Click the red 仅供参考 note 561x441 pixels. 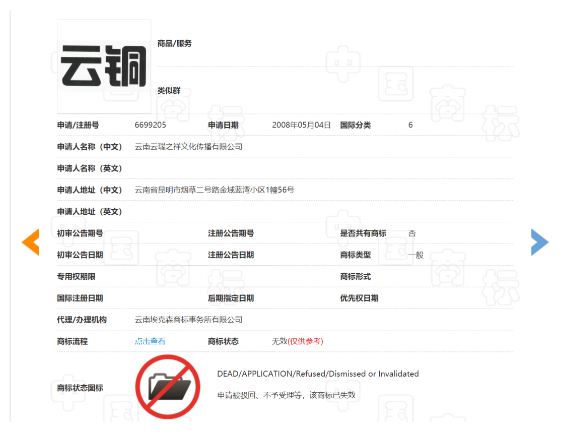(x=306, y=341)
